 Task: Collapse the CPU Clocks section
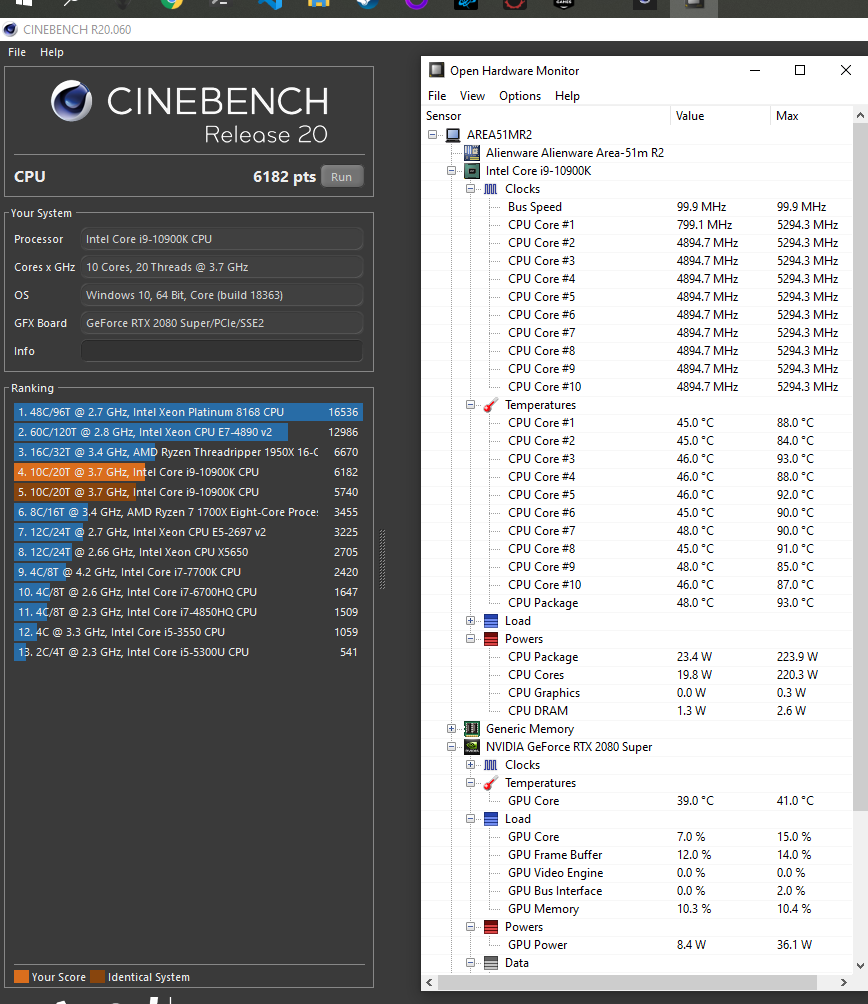[x=470, y=188]
